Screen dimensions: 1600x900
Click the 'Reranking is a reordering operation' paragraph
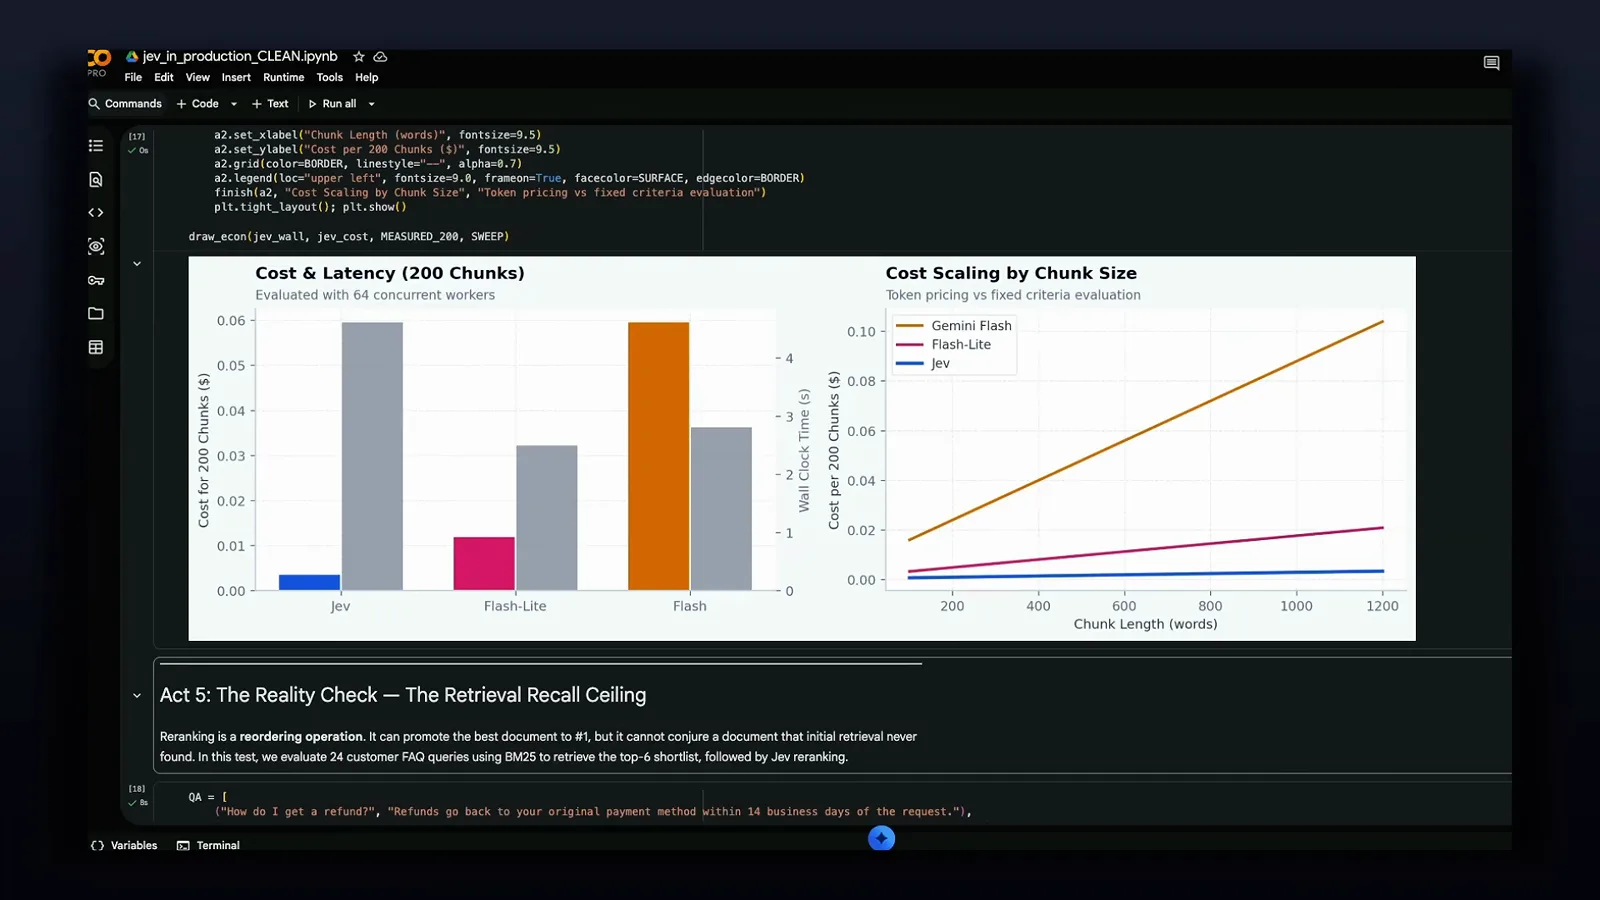538,747
